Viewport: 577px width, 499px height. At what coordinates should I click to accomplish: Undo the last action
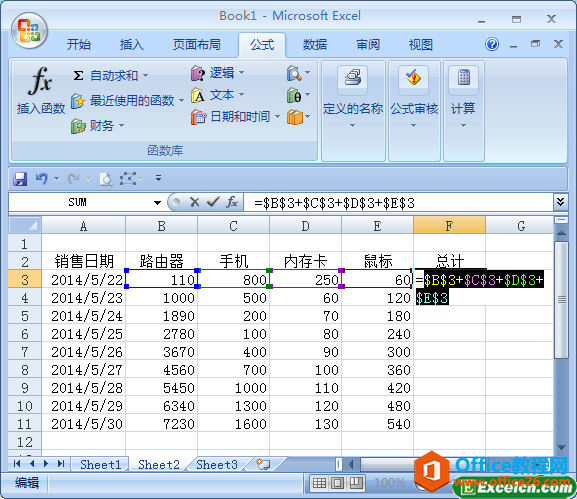[42, 179]
